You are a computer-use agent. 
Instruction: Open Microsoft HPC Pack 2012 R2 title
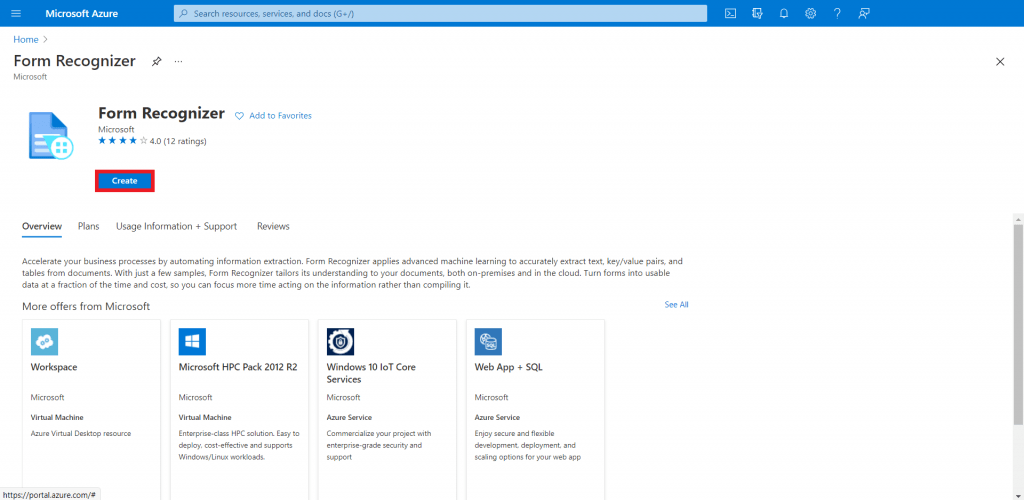238,367
